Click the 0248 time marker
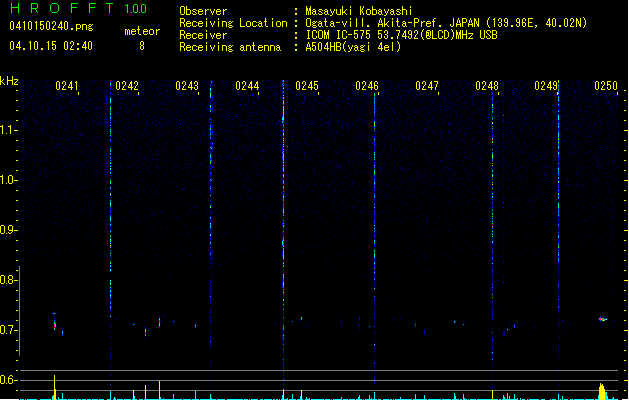The image size is (629, 400). tap(487, 86)
